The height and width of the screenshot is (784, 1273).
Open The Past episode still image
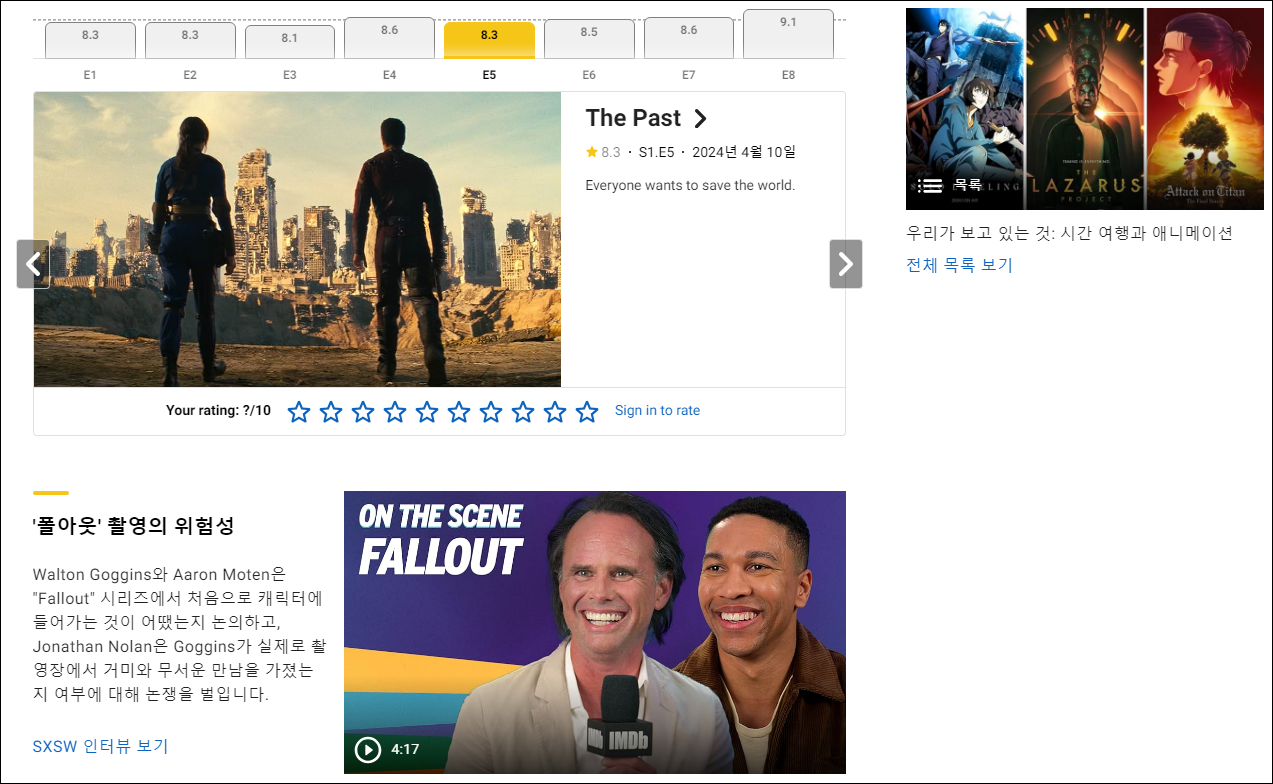297,239
